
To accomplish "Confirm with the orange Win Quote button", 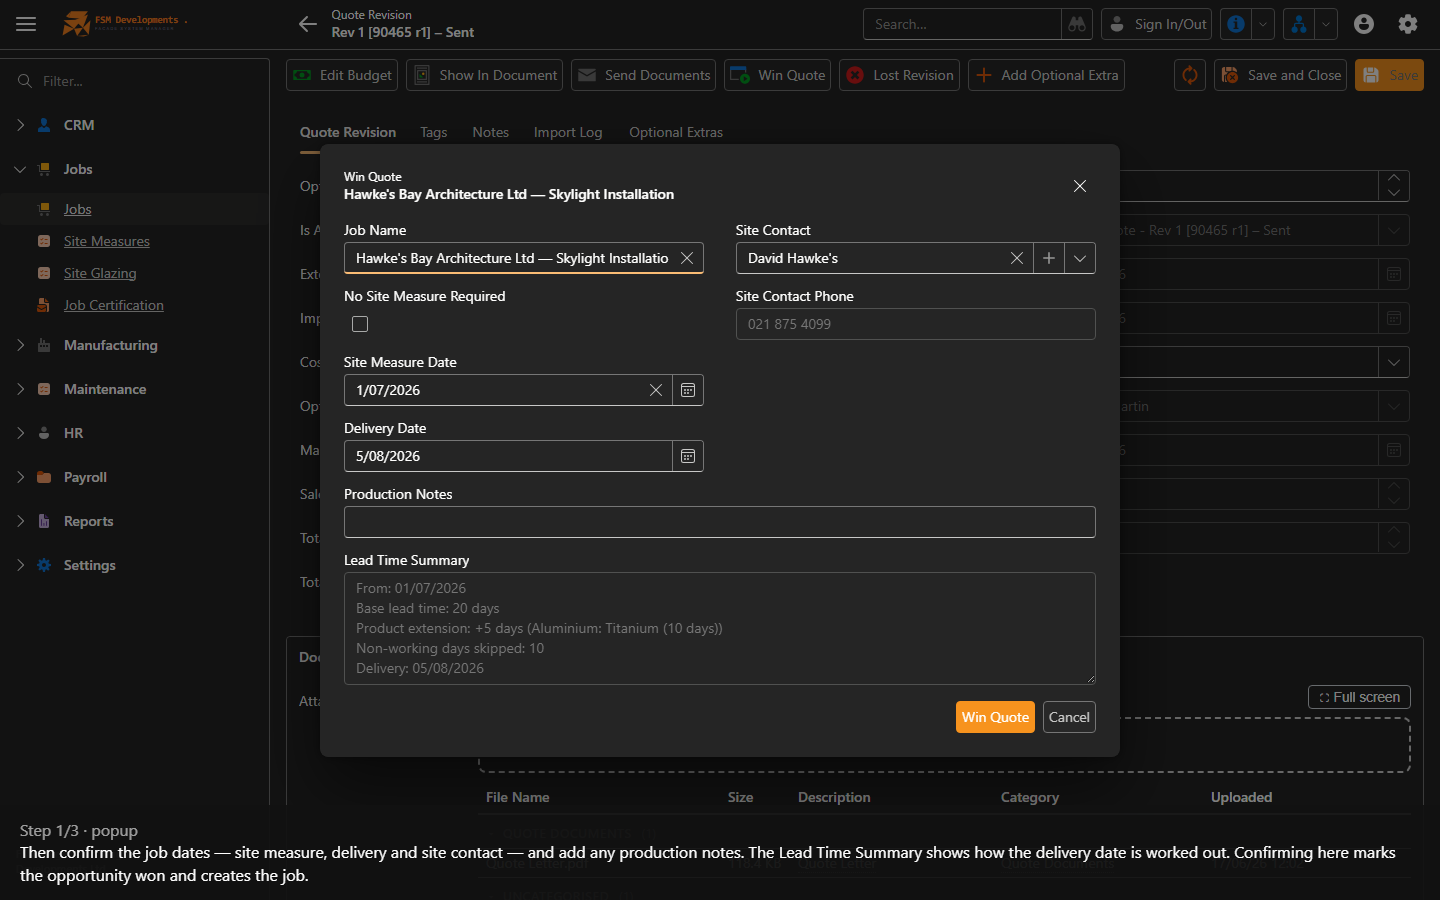I will click(x=995, y=717).
